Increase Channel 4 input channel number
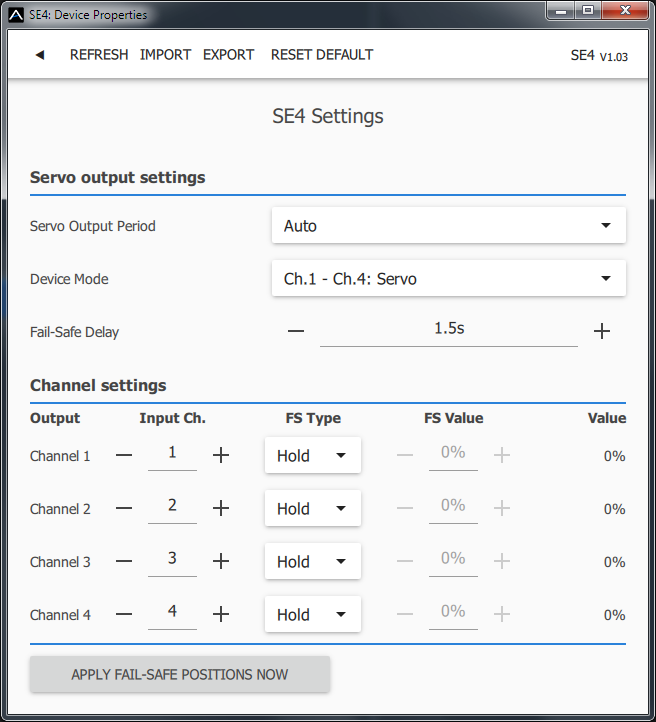This screenshot has height=722, width=656. pyautogui.click(x=221, y=614)
